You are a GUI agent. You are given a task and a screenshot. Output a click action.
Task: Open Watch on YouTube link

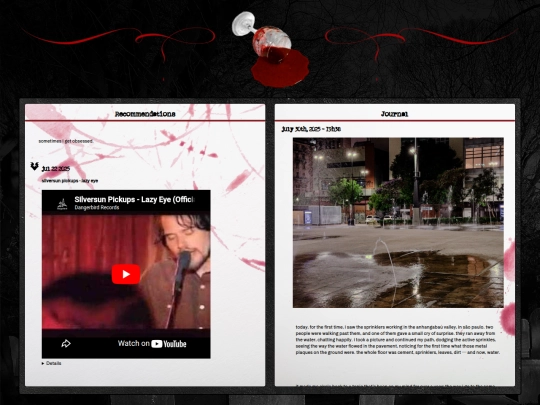tap(152, 343)
